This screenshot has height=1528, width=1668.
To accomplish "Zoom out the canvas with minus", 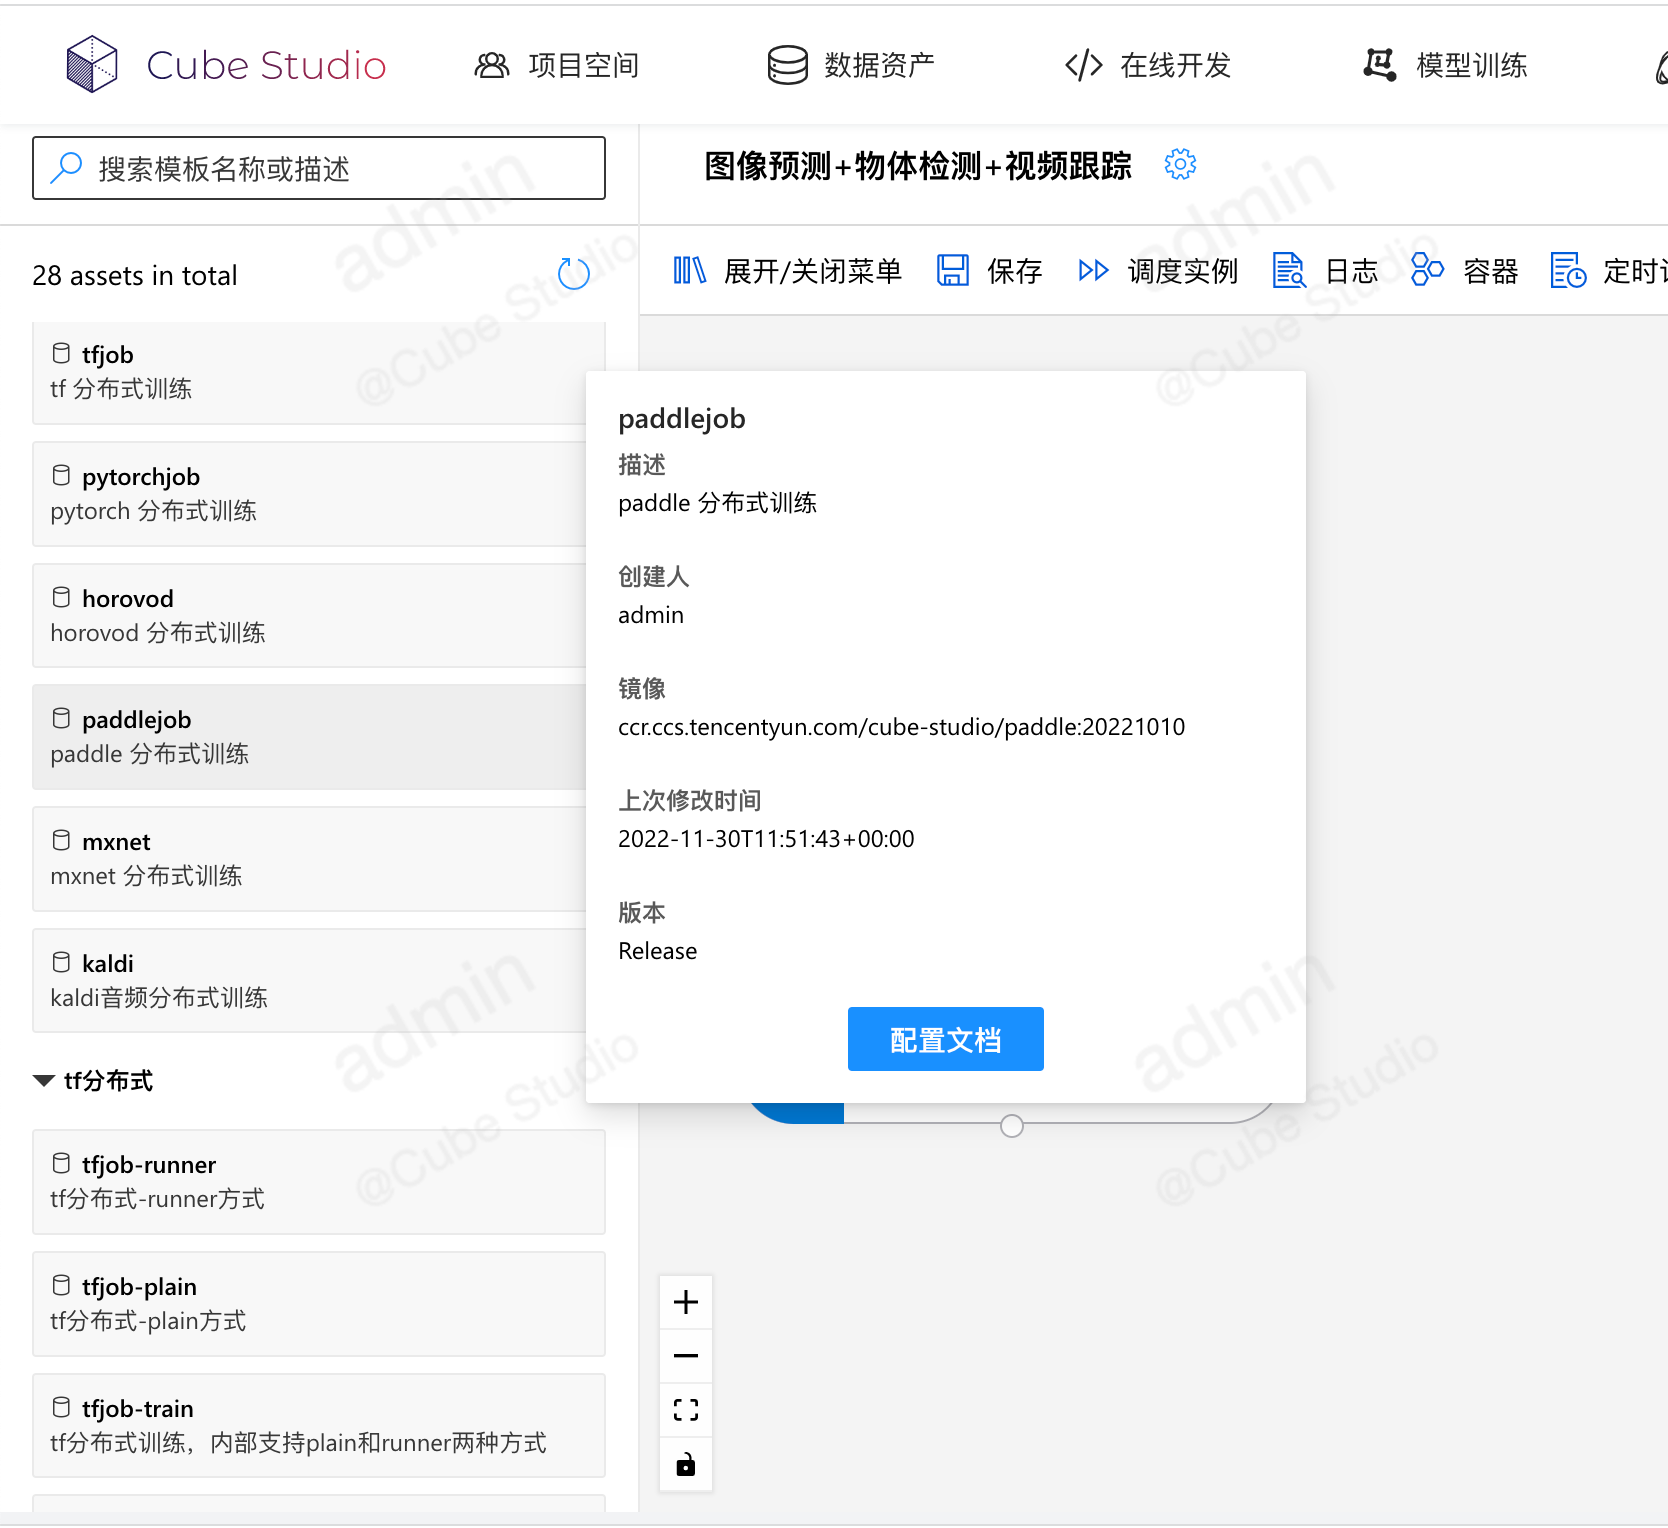I will 686,1356.
